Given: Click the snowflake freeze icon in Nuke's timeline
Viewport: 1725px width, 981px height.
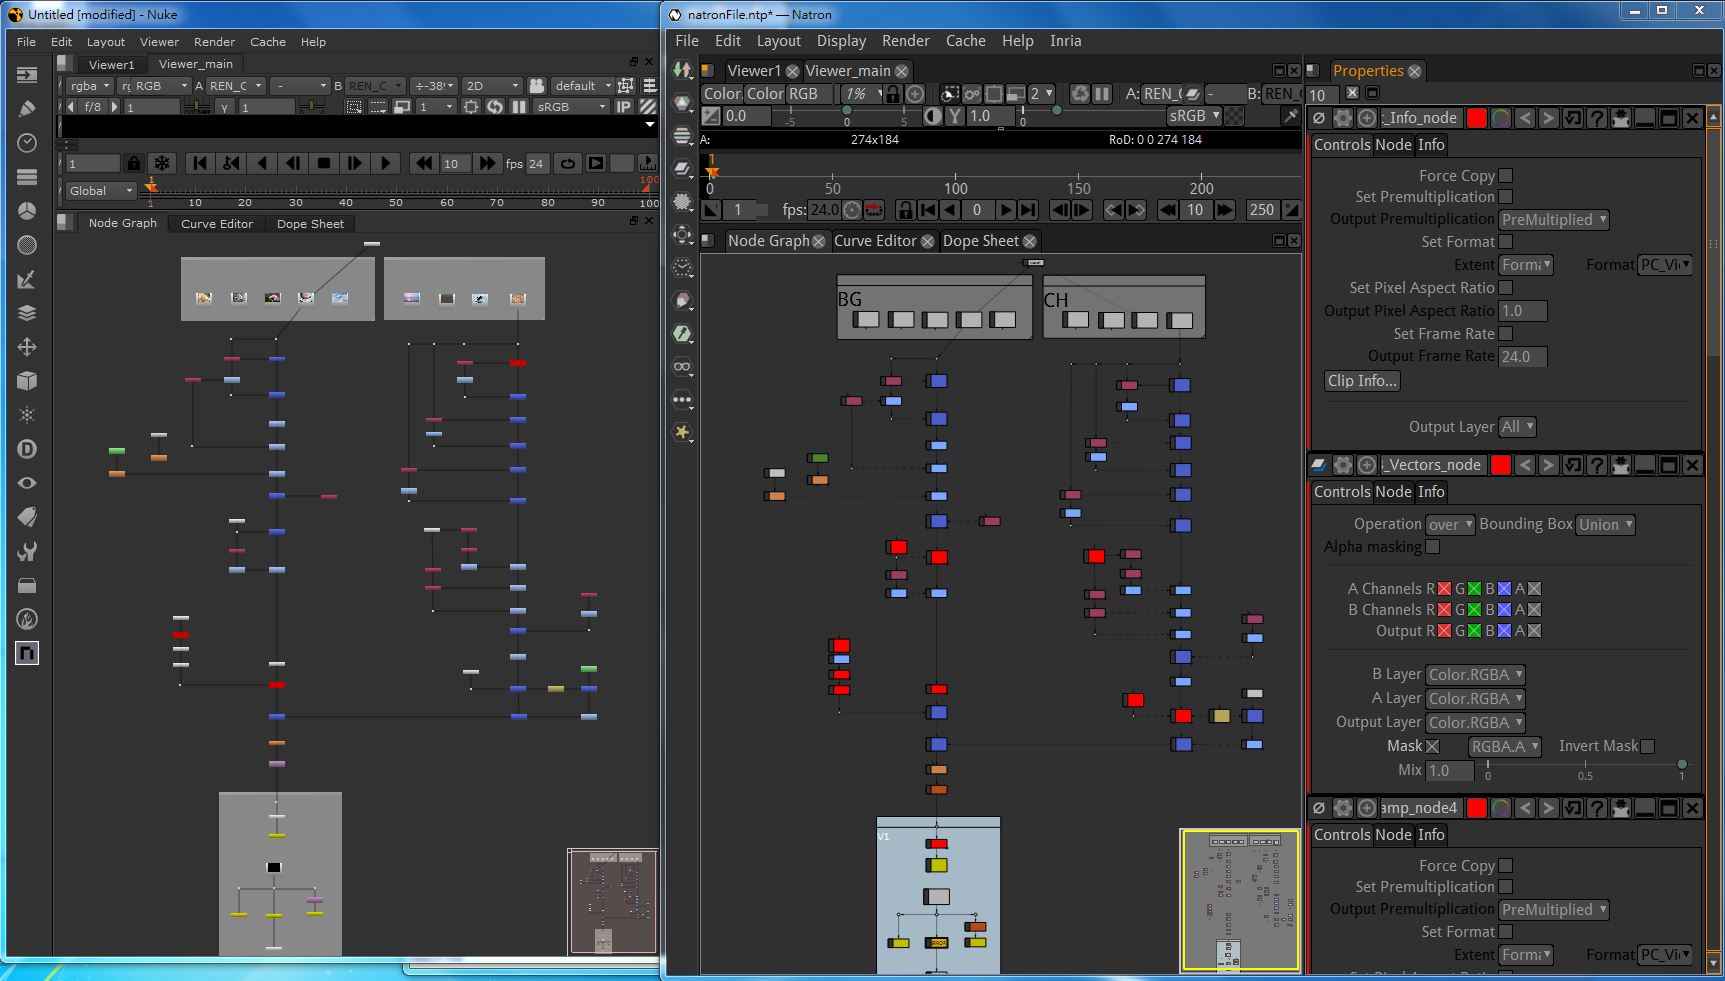Looking at the screenshot, I should (x=161, y=163).
